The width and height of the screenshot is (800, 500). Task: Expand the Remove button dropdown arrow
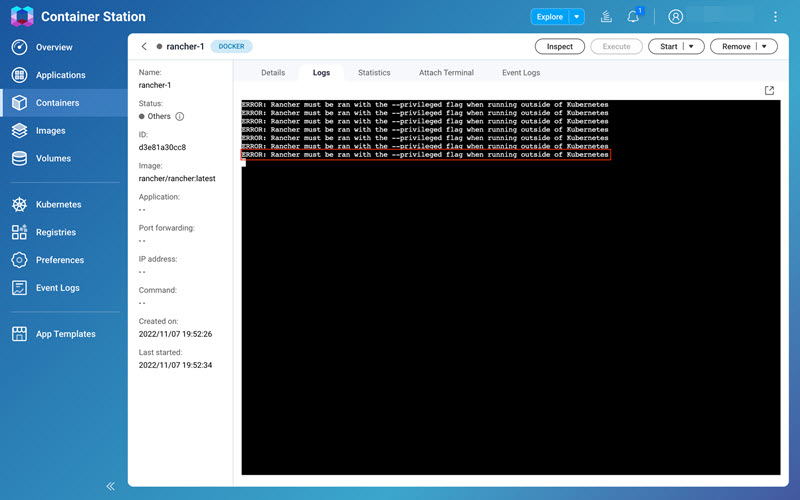tap(764, 46)
